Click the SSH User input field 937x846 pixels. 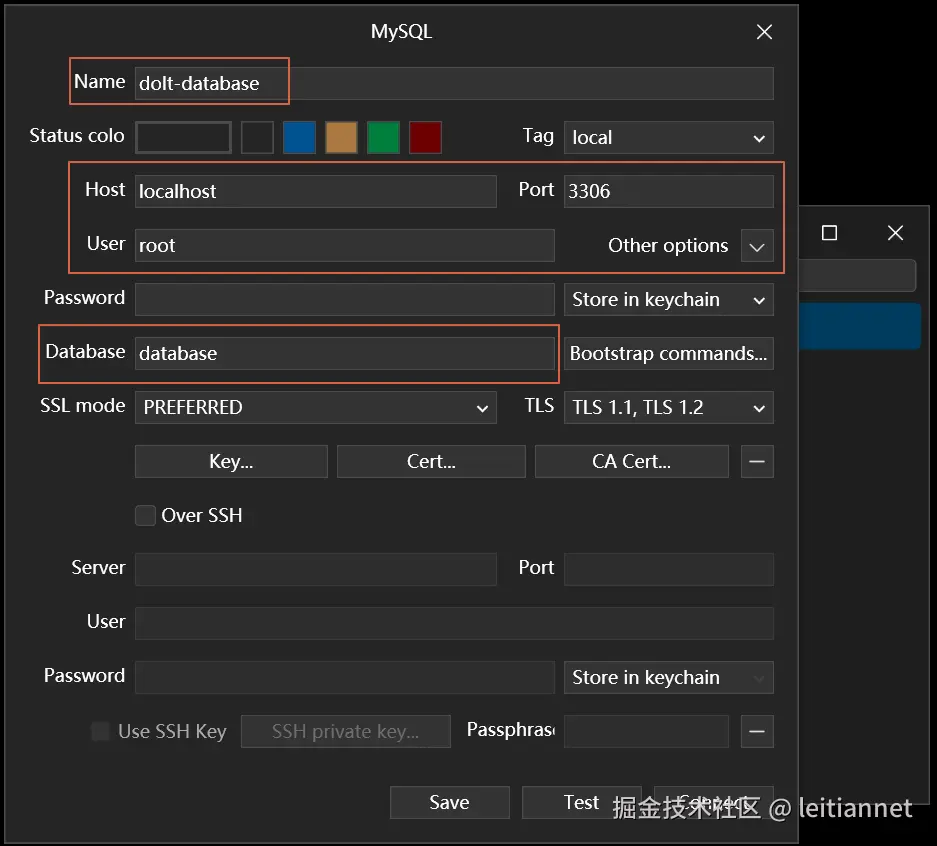point(454,623)
